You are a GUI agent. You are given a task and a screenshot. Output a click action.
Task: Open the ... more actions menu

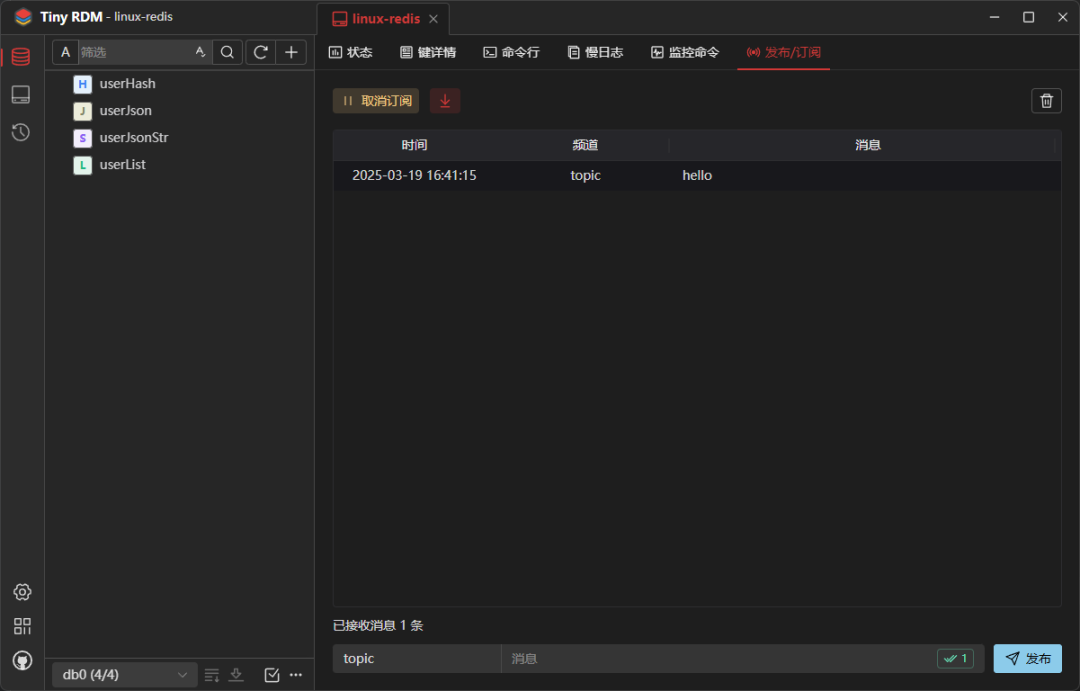coord(296,675)
